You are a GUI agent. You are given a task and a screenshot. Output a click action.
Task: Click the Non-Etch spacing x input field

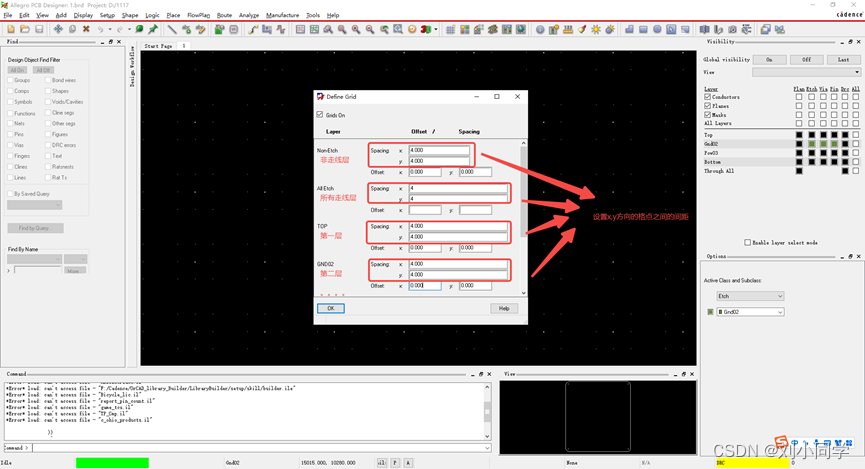(438, 150)
